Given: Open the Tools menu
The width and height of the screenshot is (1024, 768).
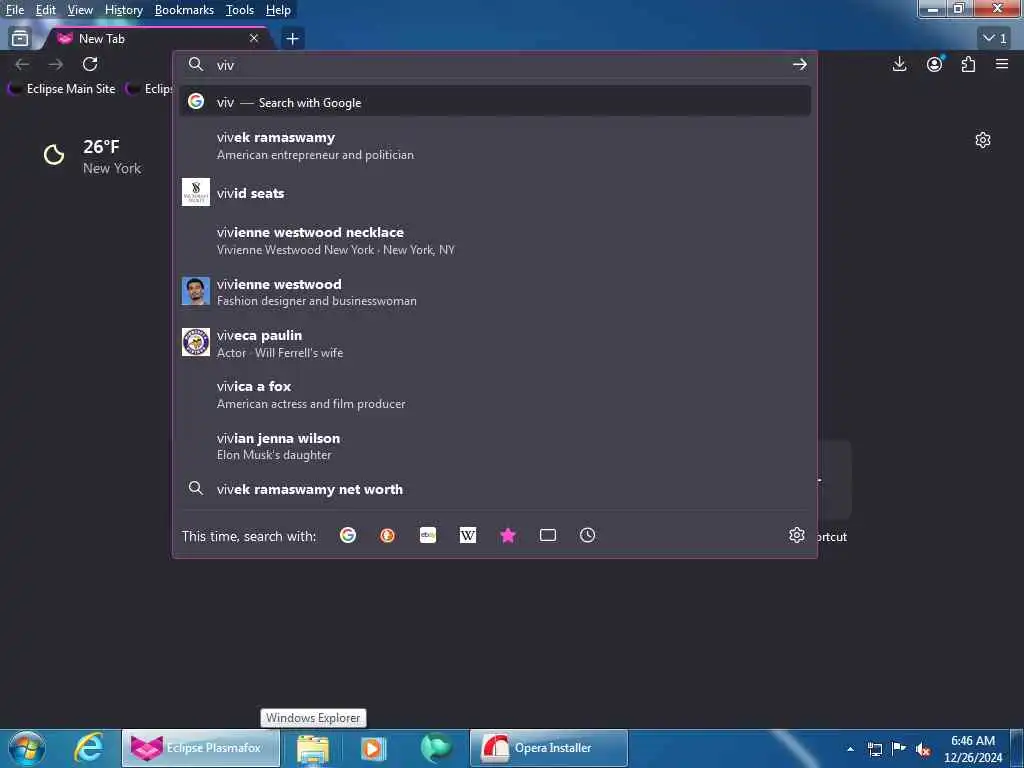Looking at the screenshot, I should point(240,10).
